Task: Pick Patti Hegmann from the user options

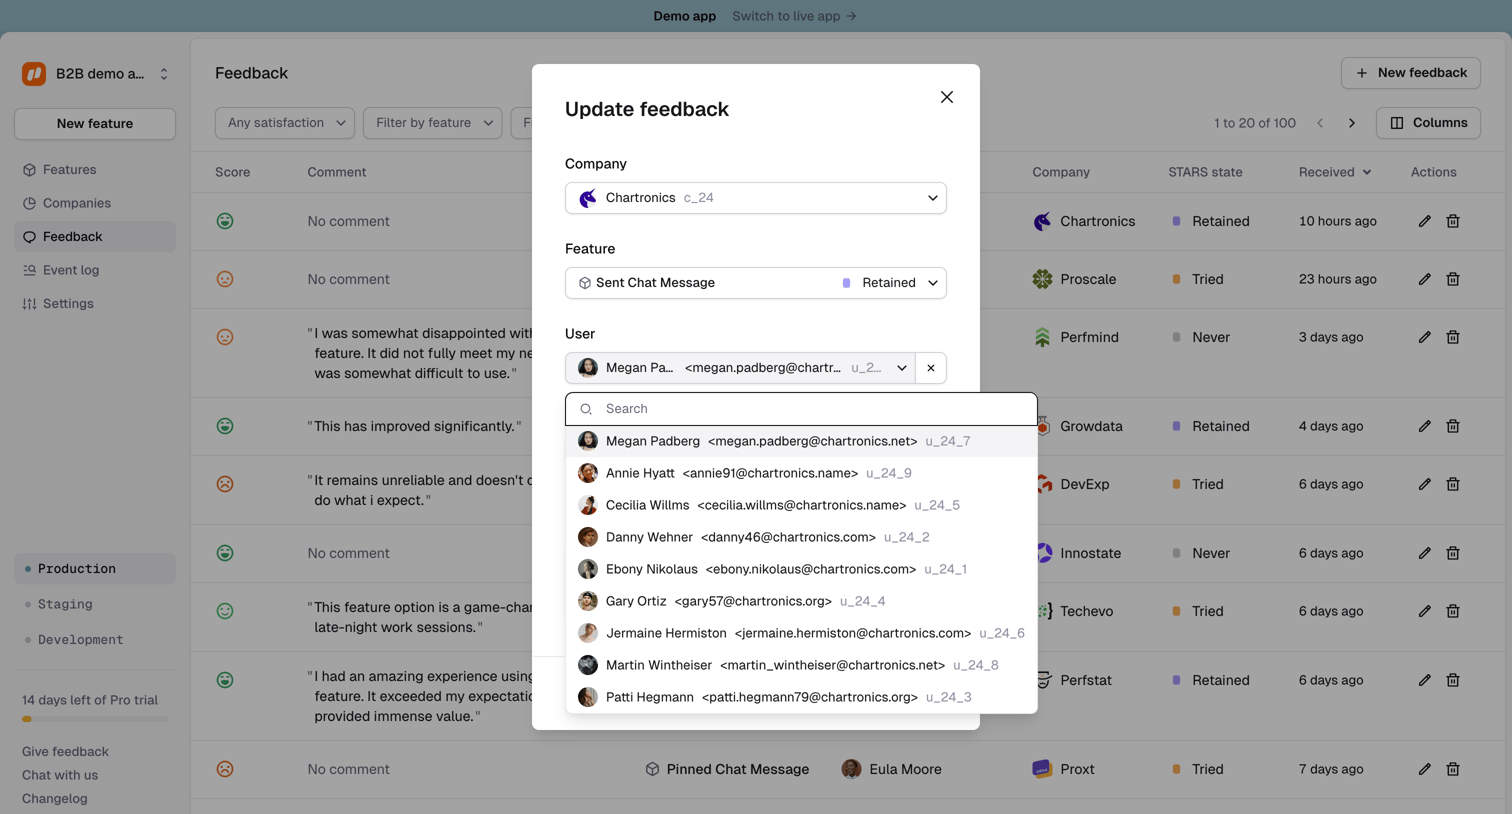Action: point(801,697)
